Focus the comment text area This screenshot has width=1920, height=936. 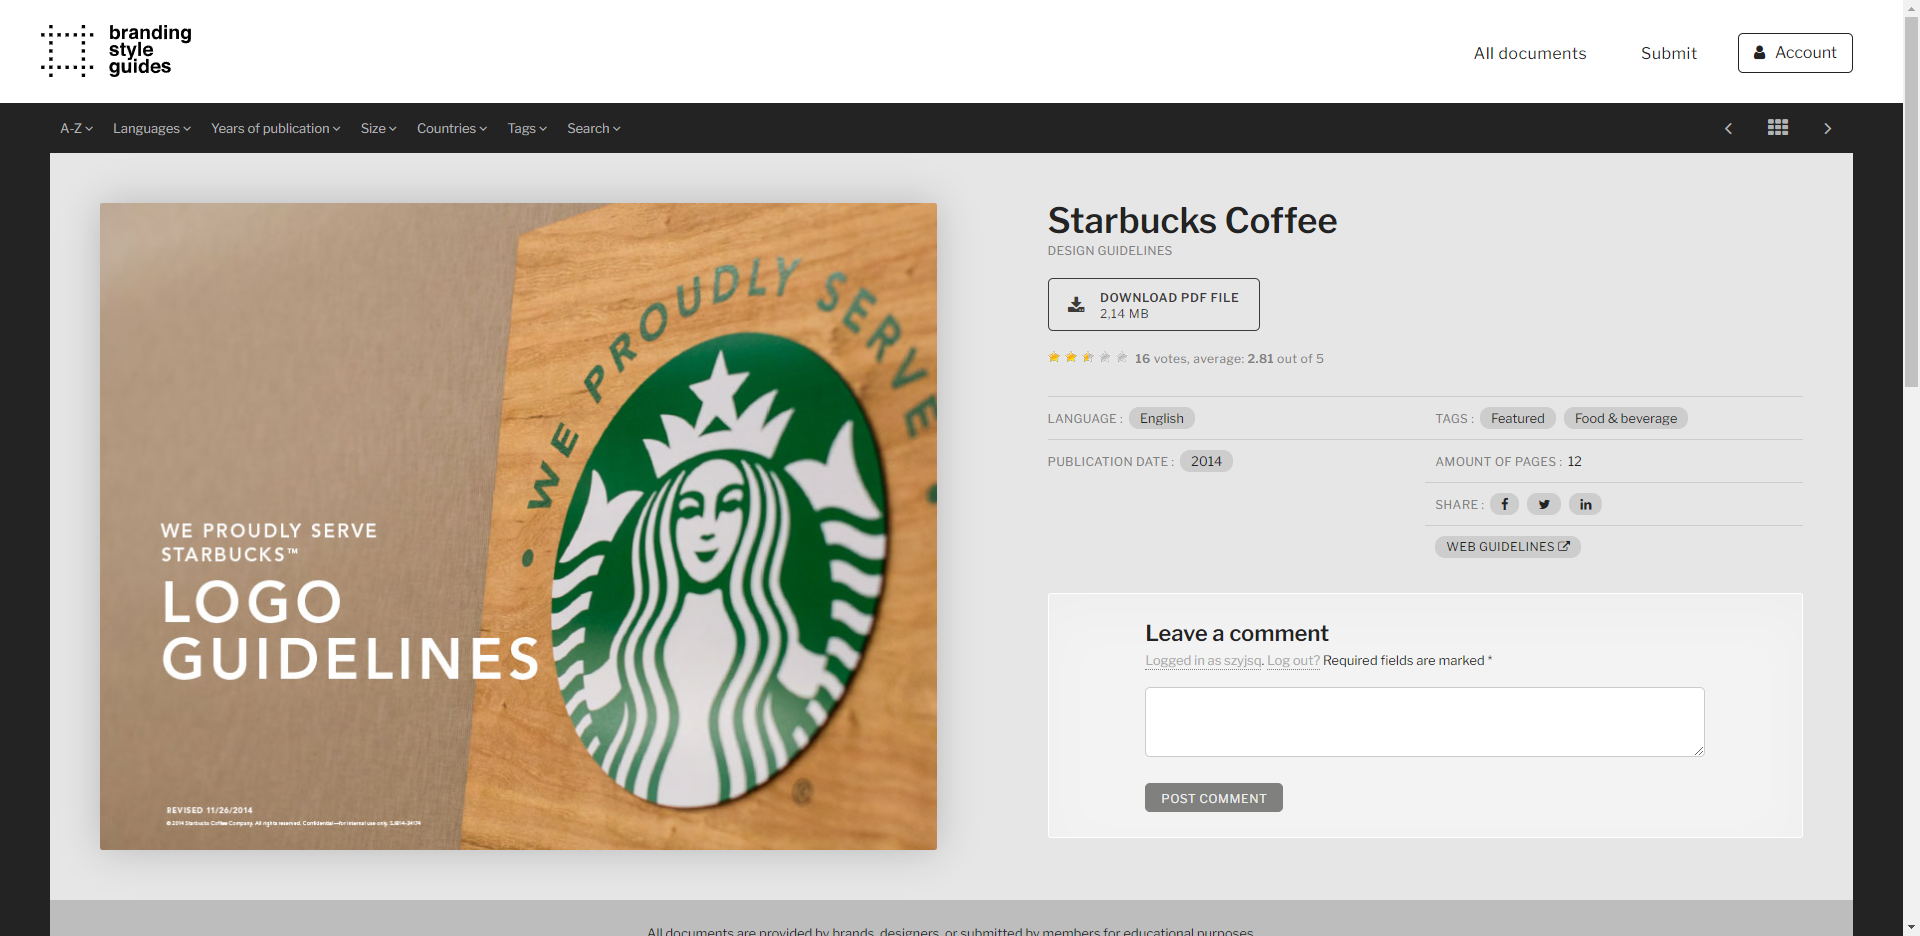point(1424,722)
